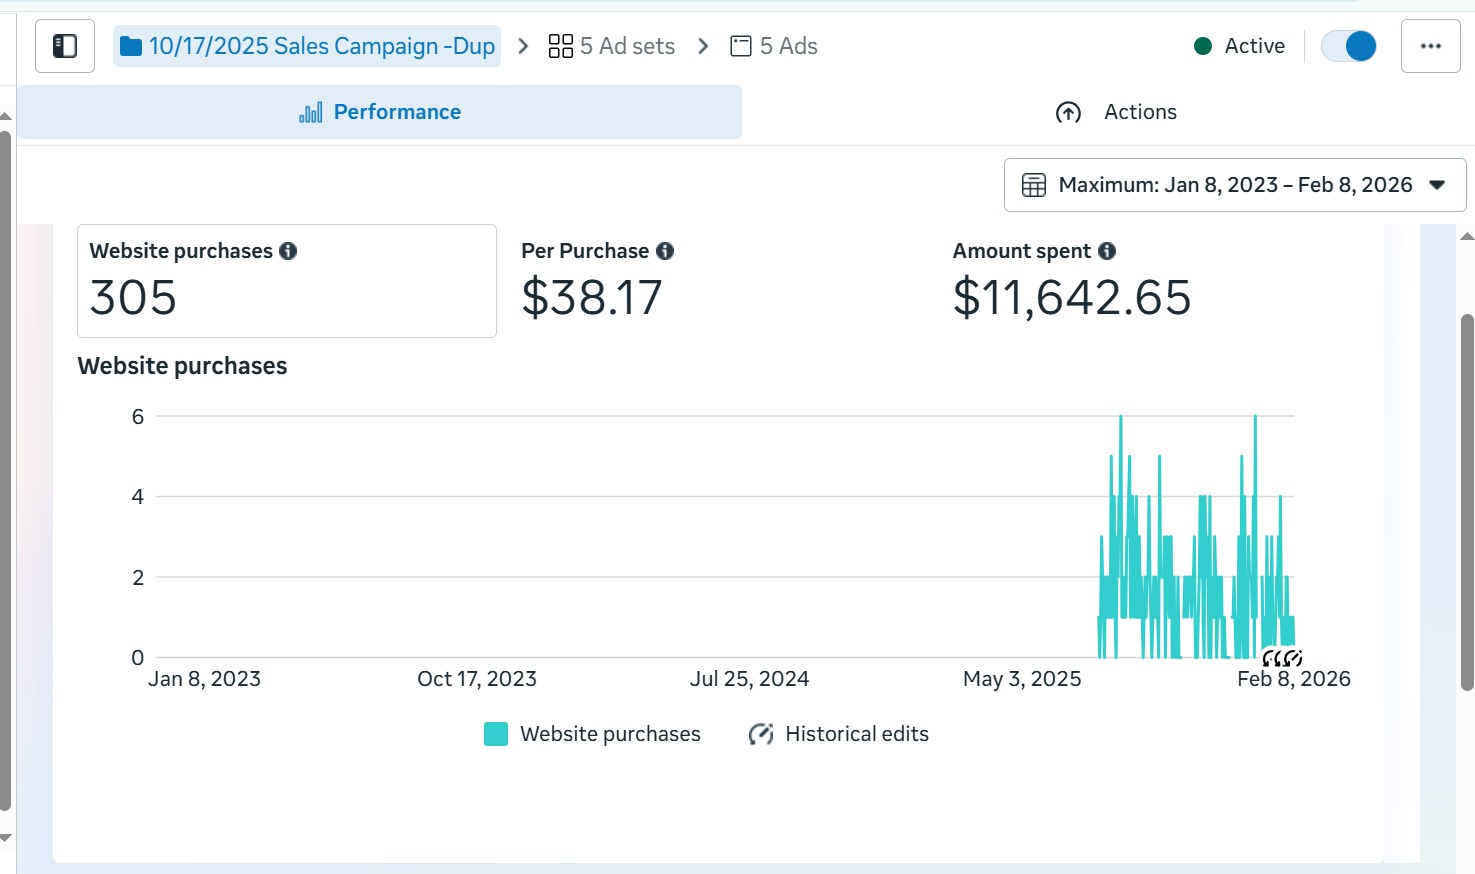Click the Website purchases info icon
Screen dimensions: 1475x874
pos(288,251)
